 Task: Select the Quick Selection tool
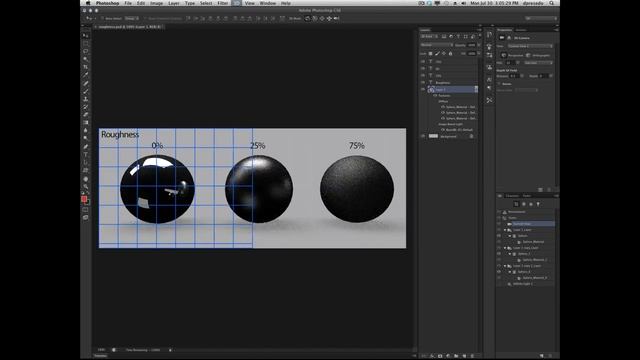tap(86, 59)
